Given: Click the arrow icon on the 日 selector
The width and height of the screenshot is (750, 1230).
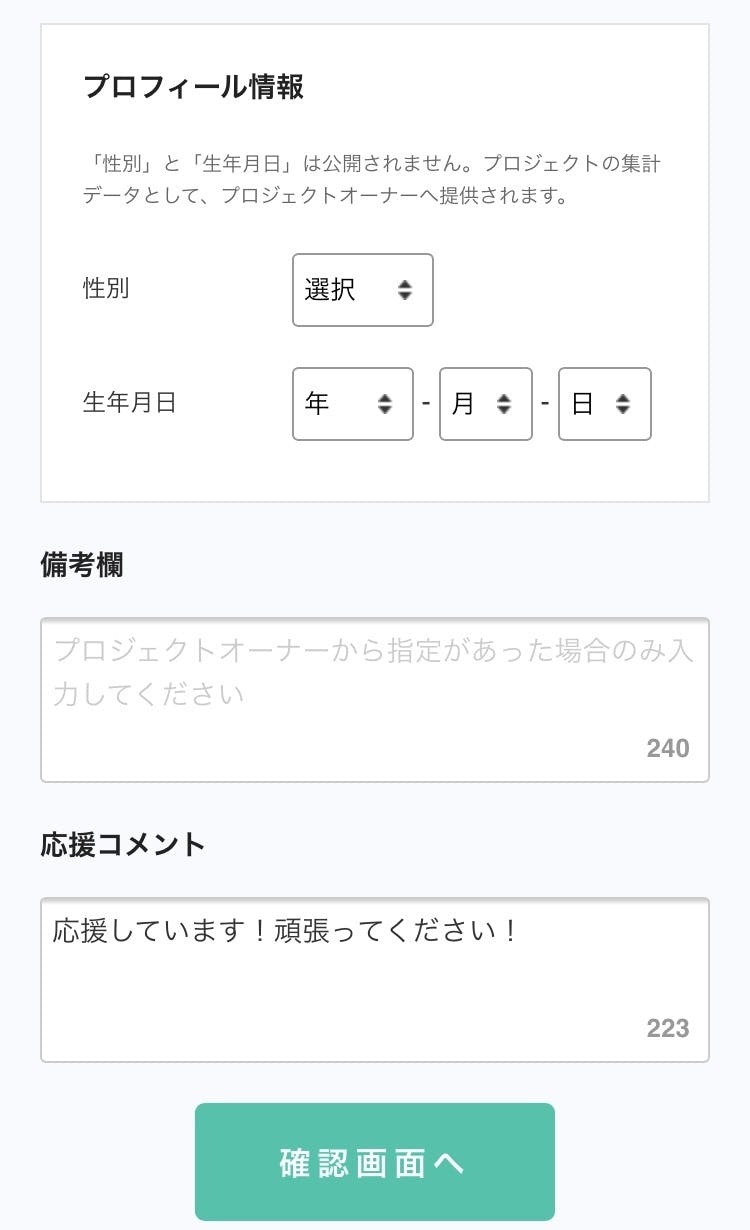Looking at the screenshot, I should (623, 404).
